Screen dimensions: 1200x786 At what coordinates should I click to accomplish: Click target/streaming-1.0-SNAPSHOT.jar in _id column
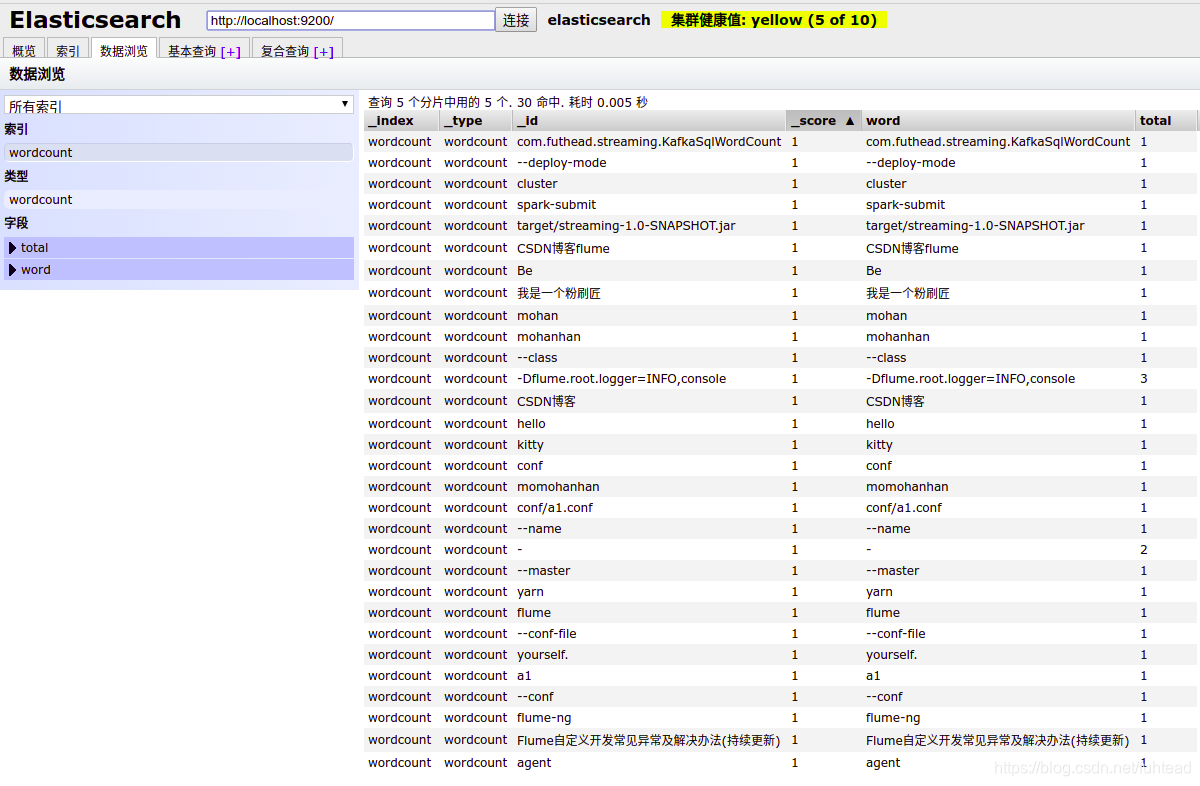(626, 226)
